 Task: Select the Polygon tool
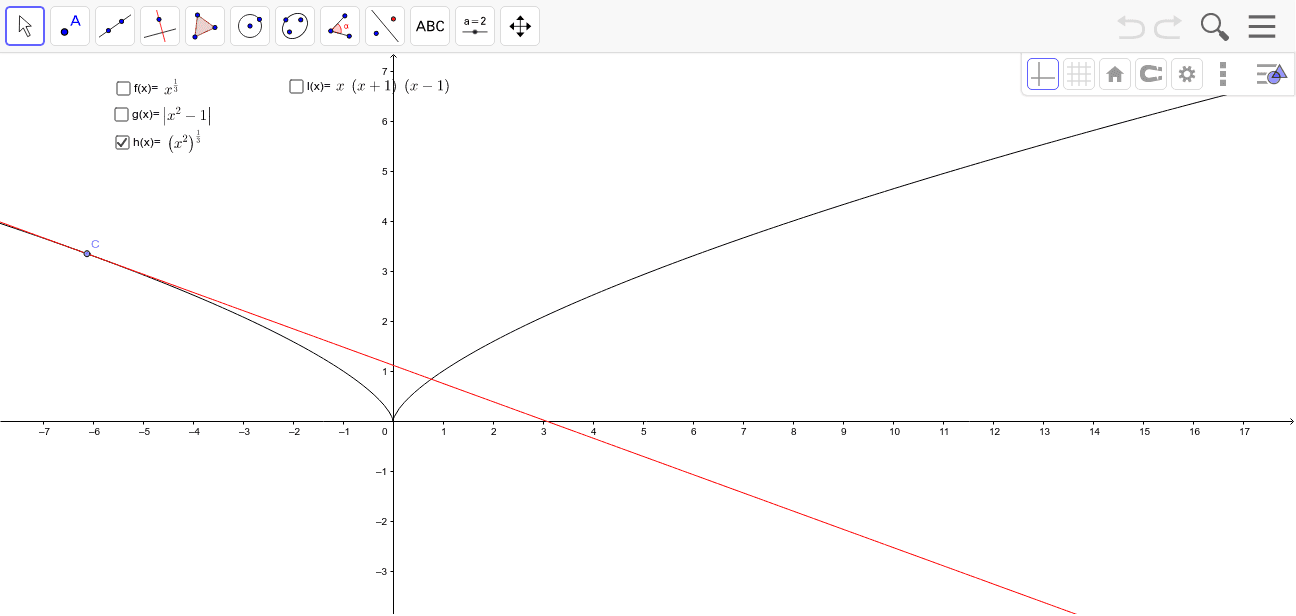tap(205, 26)
